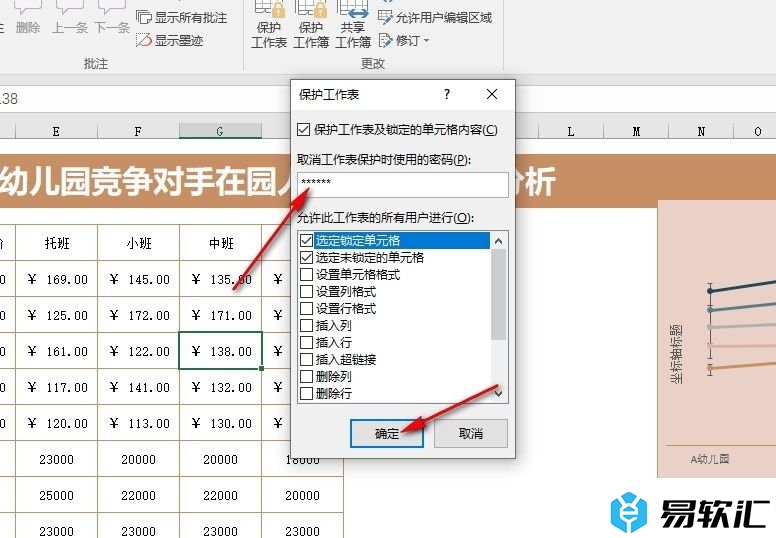Select cell with ¥ 161.00
The image size is (776, 538).
pos(56,351)
